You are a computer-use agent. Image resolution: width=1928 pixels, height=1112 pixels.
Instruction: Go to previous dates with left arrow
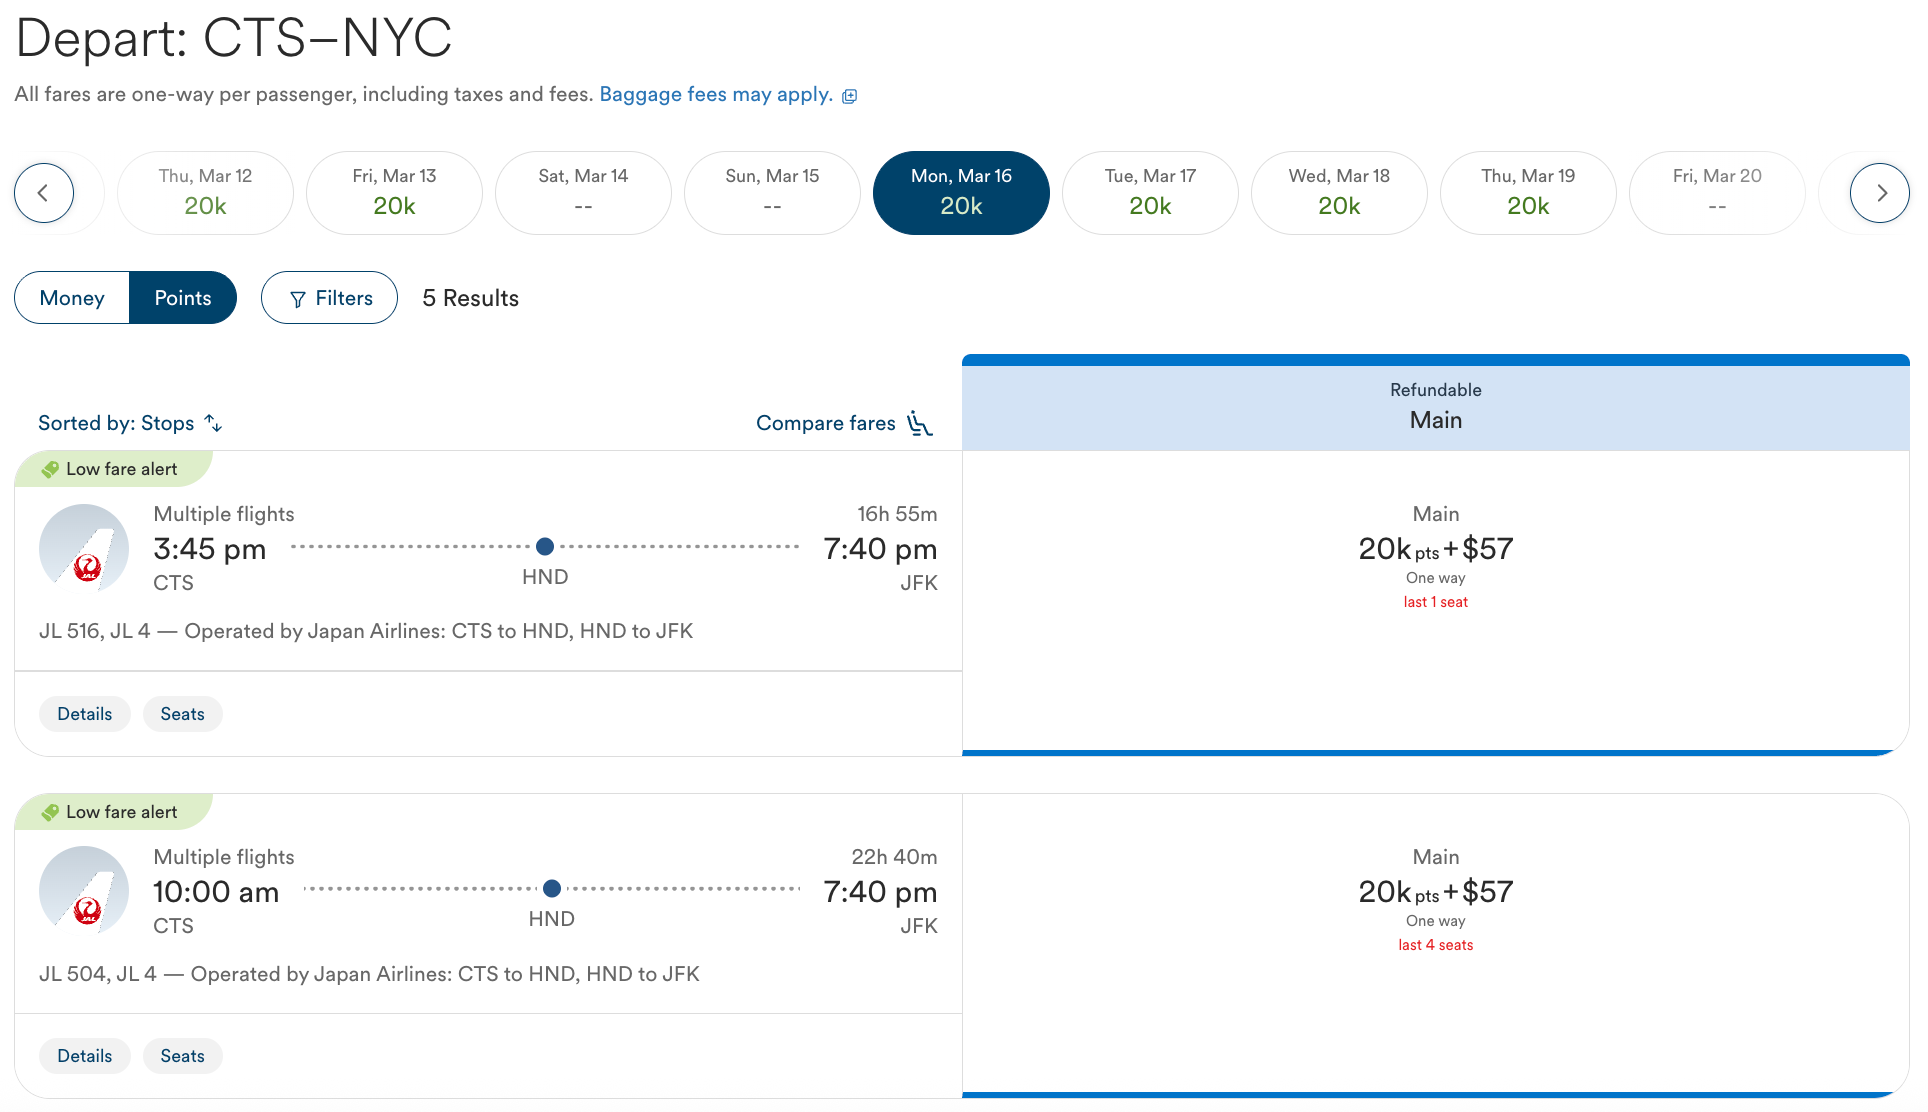click(x=44, y=193)
